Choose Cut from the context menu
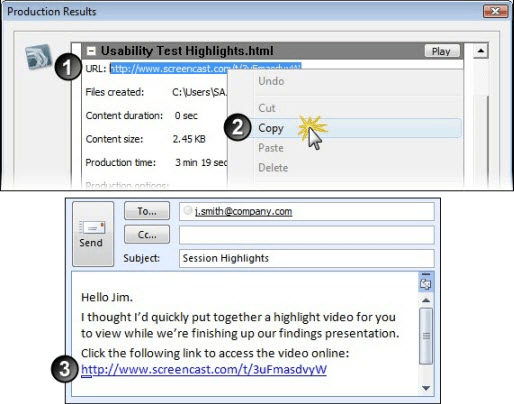514x404 pixels. [x=267, y=108]
